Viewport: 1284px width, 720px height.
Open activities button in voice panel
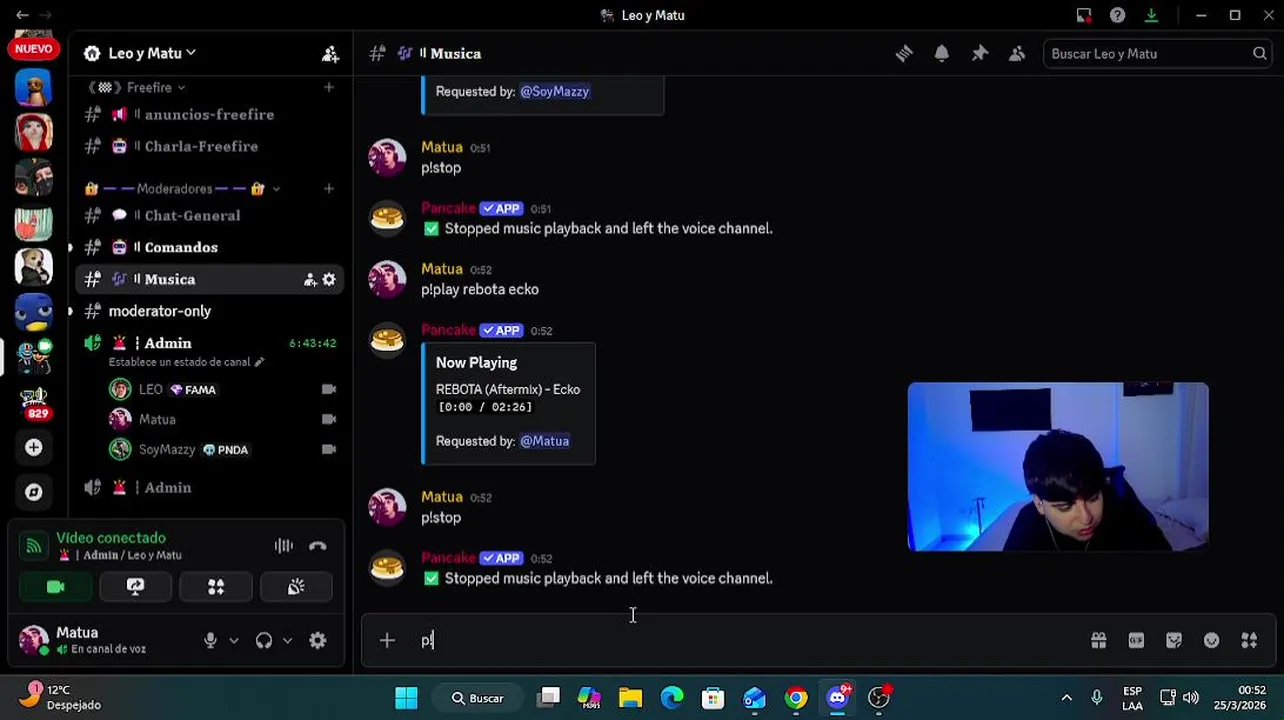tap(216, 587)
